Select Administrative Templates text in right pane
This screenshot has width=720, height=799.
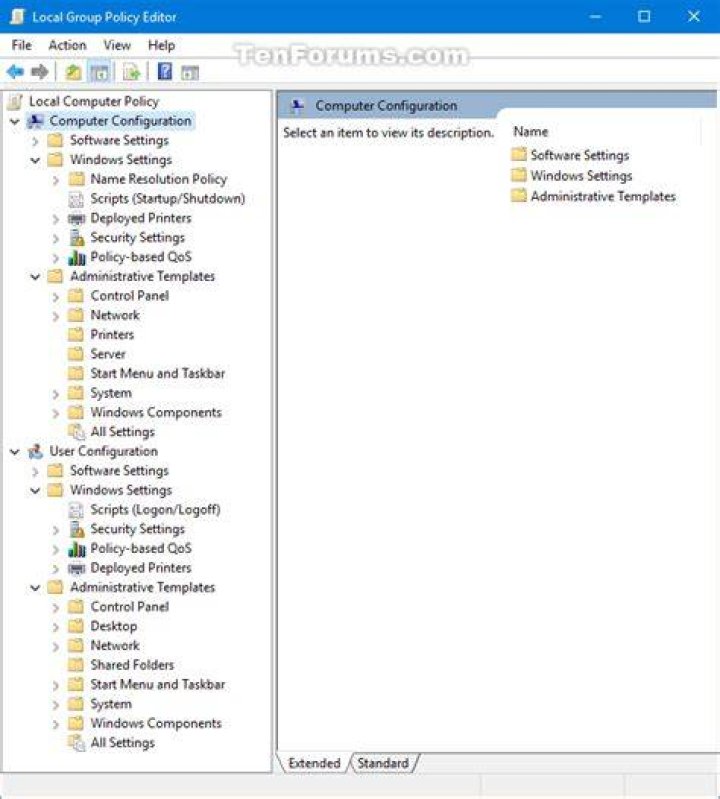tap(603, 196)
